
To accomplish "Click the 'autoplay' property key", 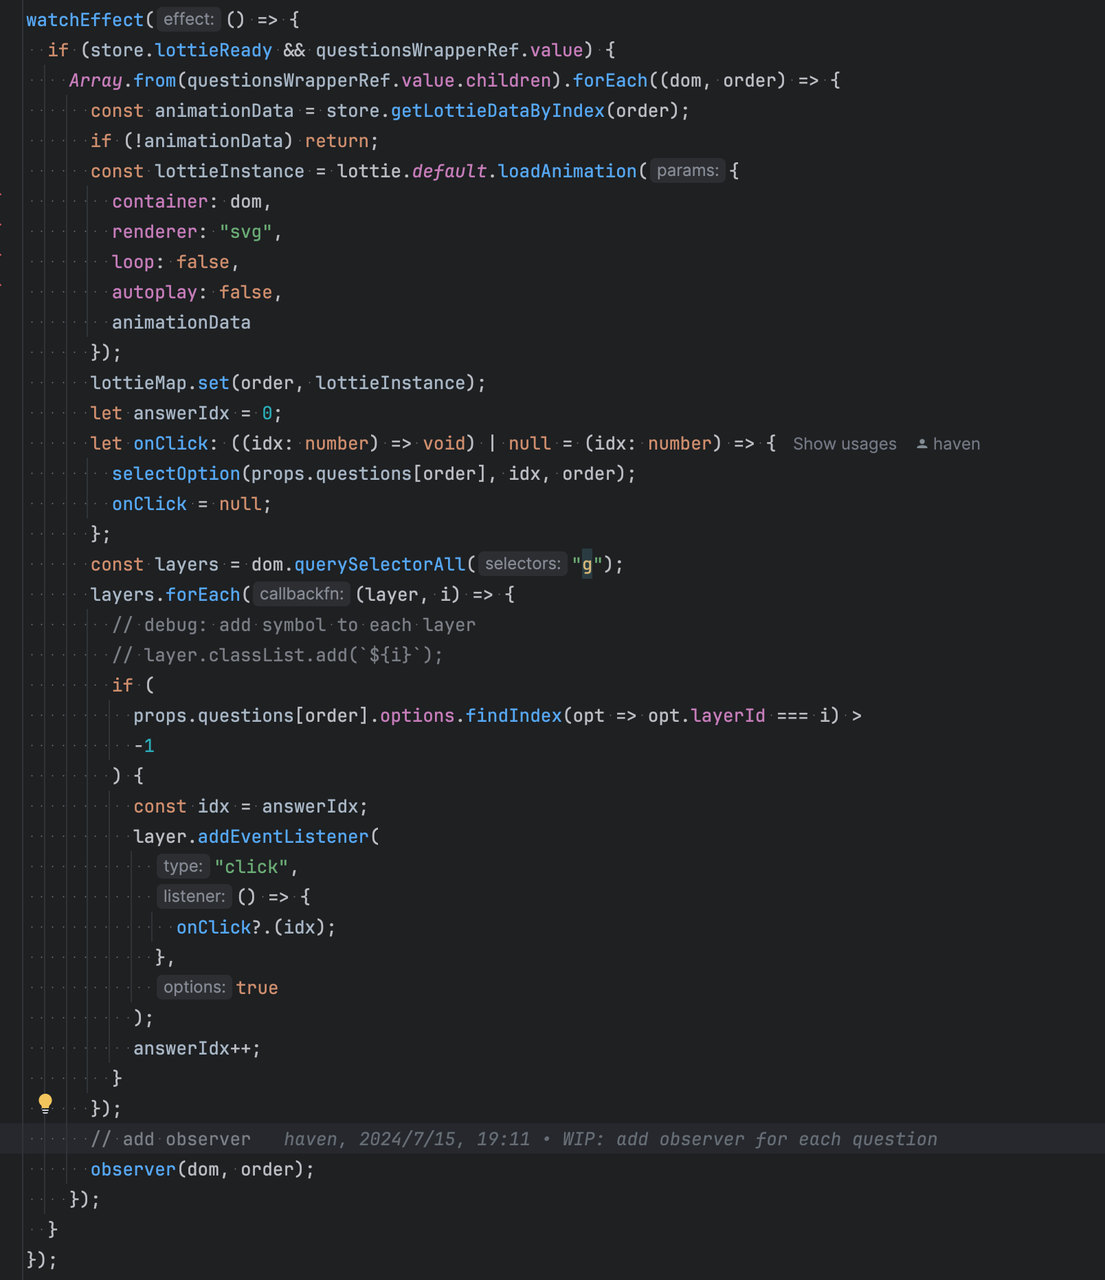I will pyautogui.click(x=155, y=292).
